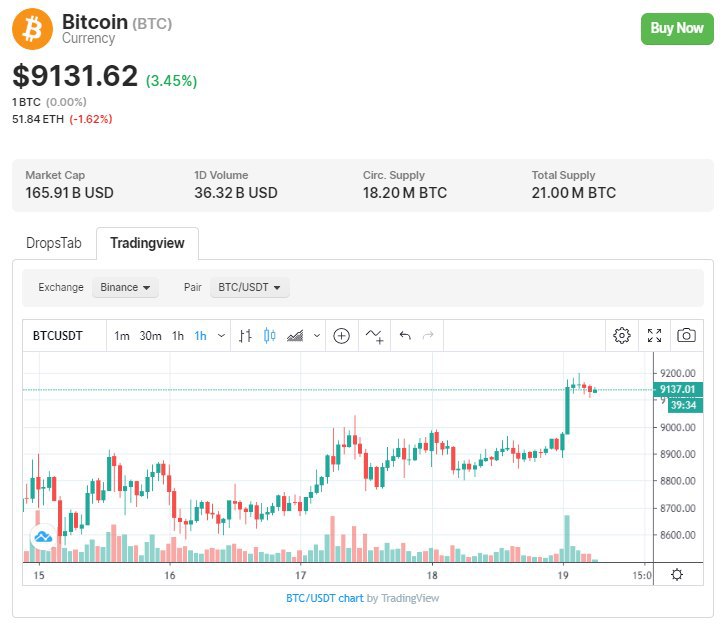Click the Compare or add symbol icon

[x=341, y=336]
